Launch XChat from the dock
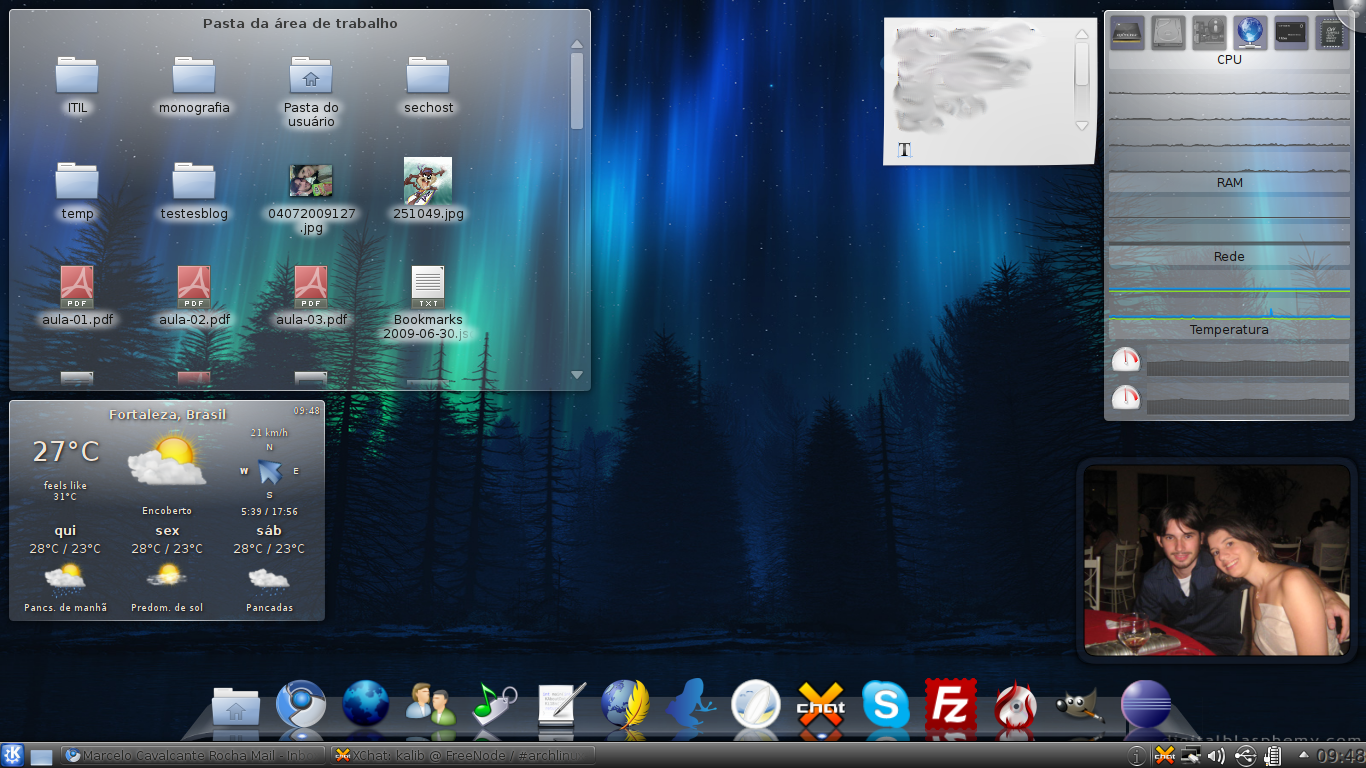The width and height of the screenshot is (1366, 768). pyautogui.click(x=820, y=707)
